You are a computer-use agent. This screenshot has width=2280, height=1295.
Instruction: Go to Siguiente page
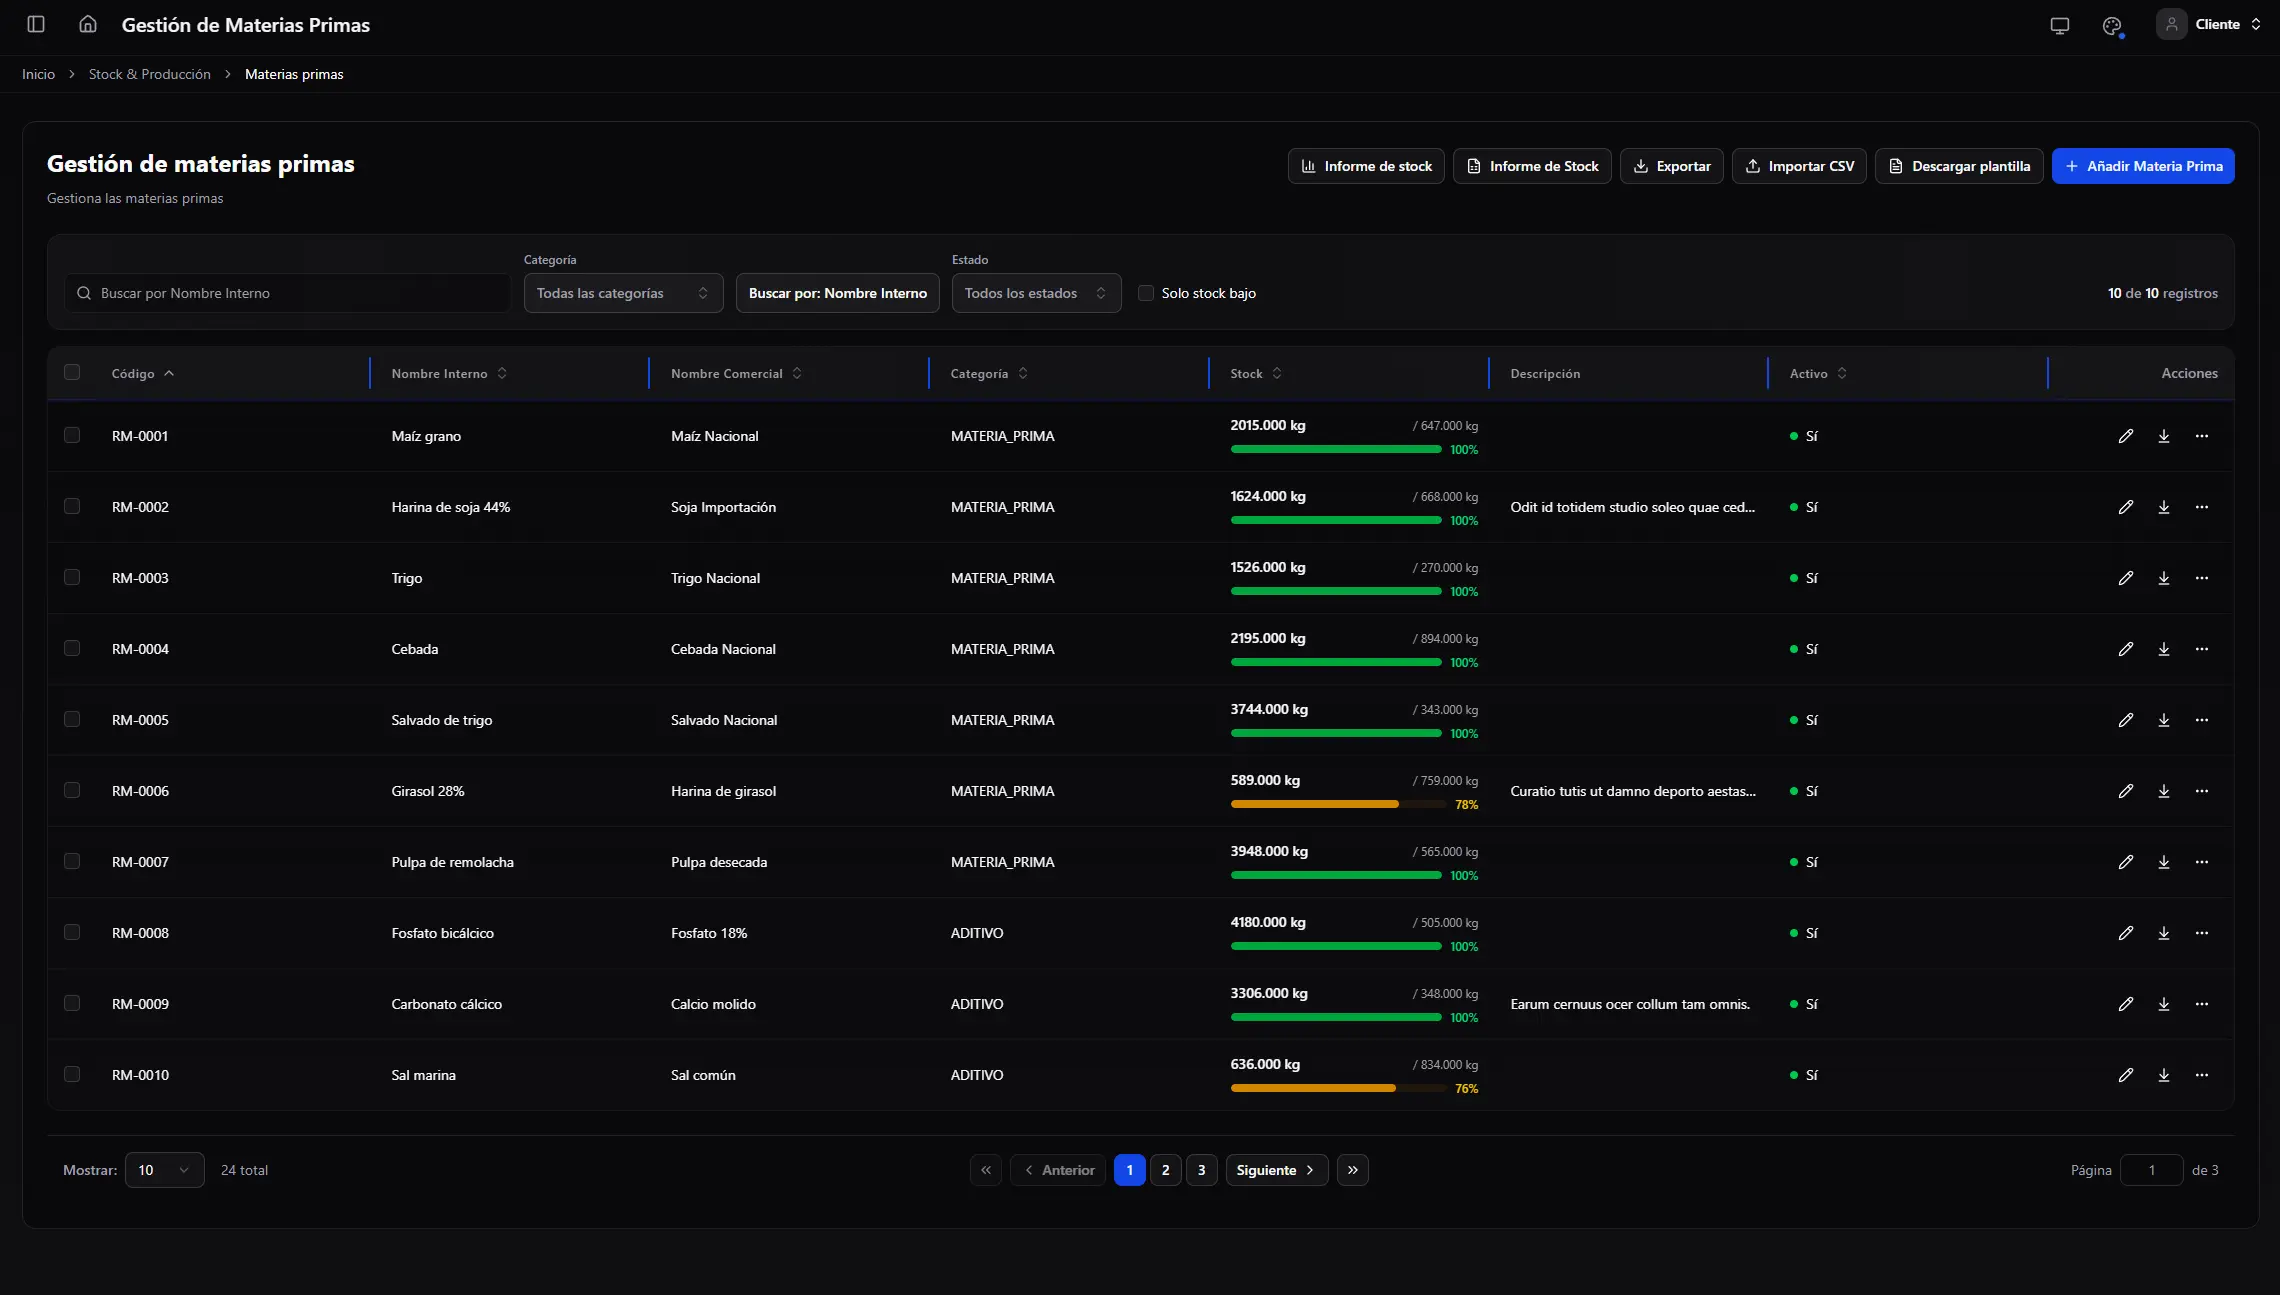[1277, 1170]
